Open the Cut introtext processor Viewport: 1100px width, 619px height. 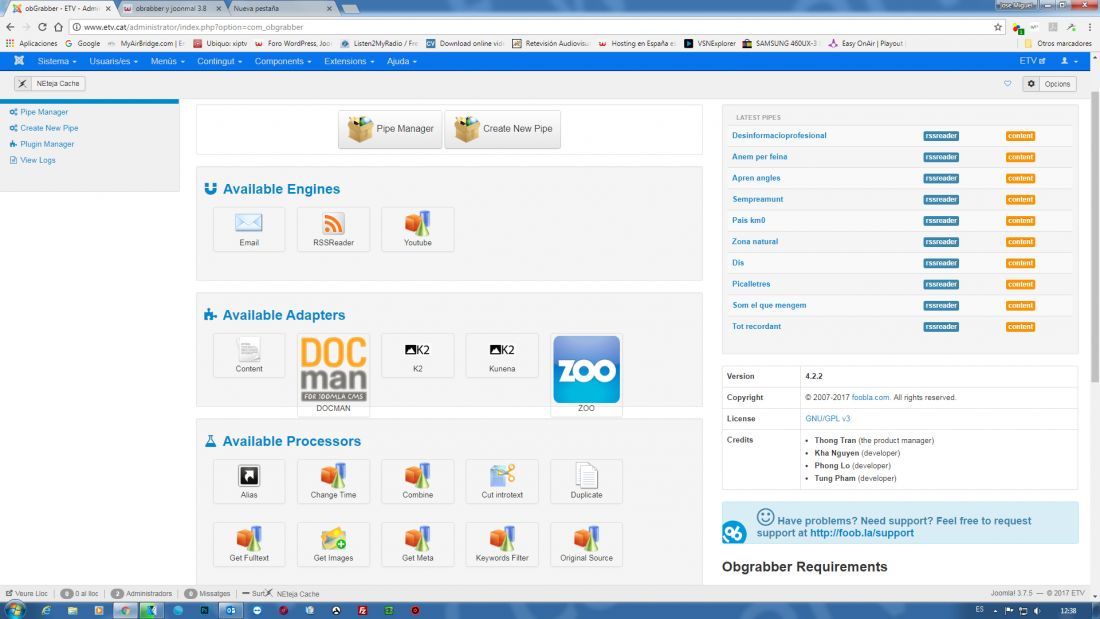[x=502, y=481]
